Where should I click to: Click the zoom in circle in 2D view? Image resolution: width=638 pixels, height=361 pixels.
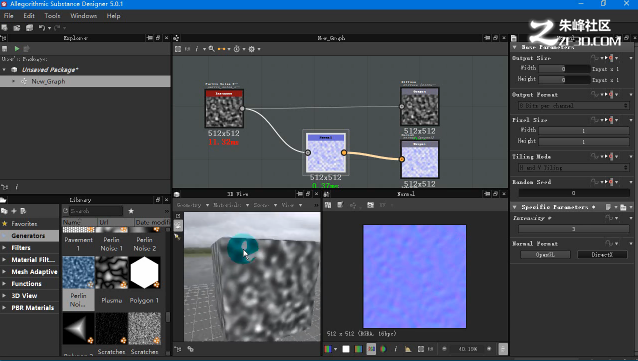489,349
